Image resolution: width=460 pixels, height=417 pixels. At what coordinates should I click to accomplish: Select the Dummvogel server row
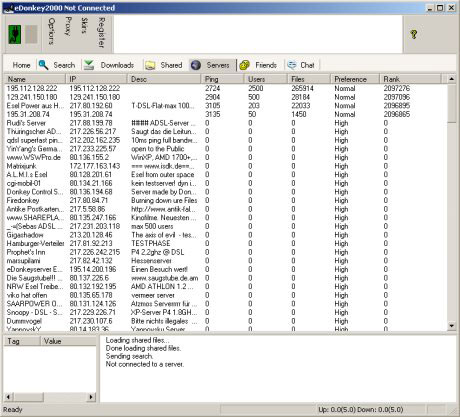[x=225, y=321]
